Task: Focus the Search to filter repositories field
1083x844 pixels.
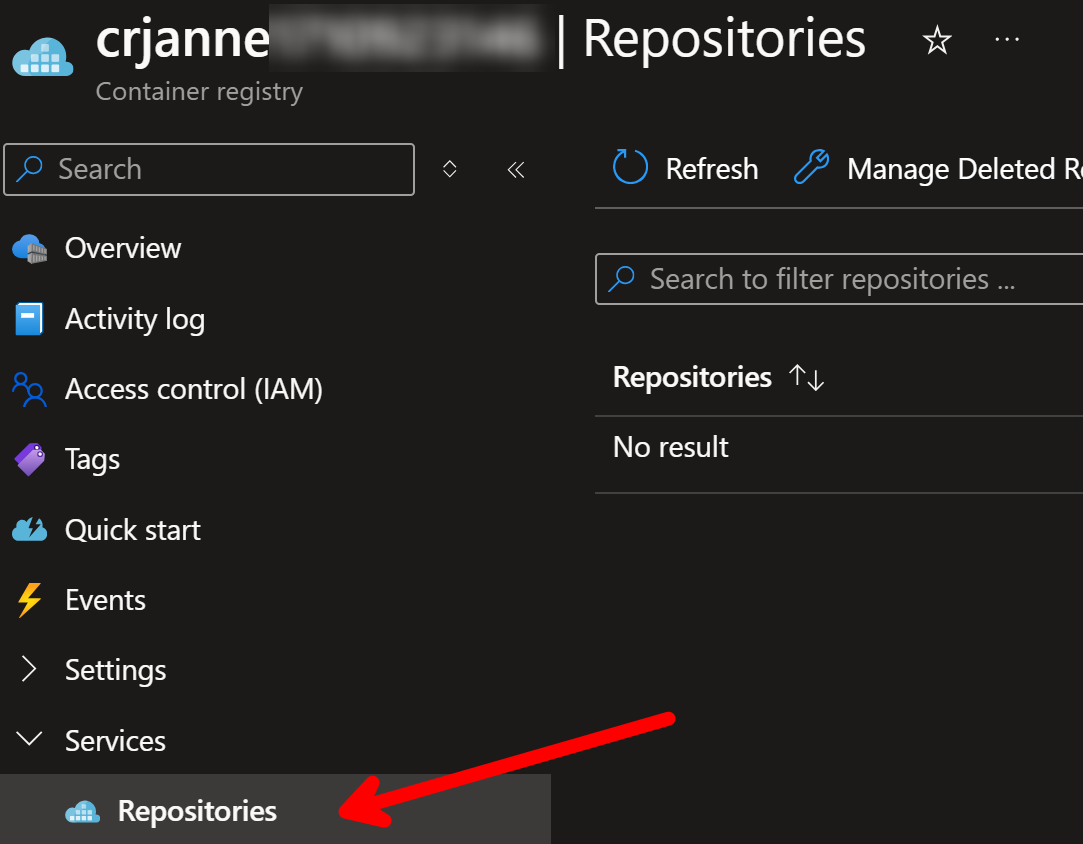Action: [839, 279]
